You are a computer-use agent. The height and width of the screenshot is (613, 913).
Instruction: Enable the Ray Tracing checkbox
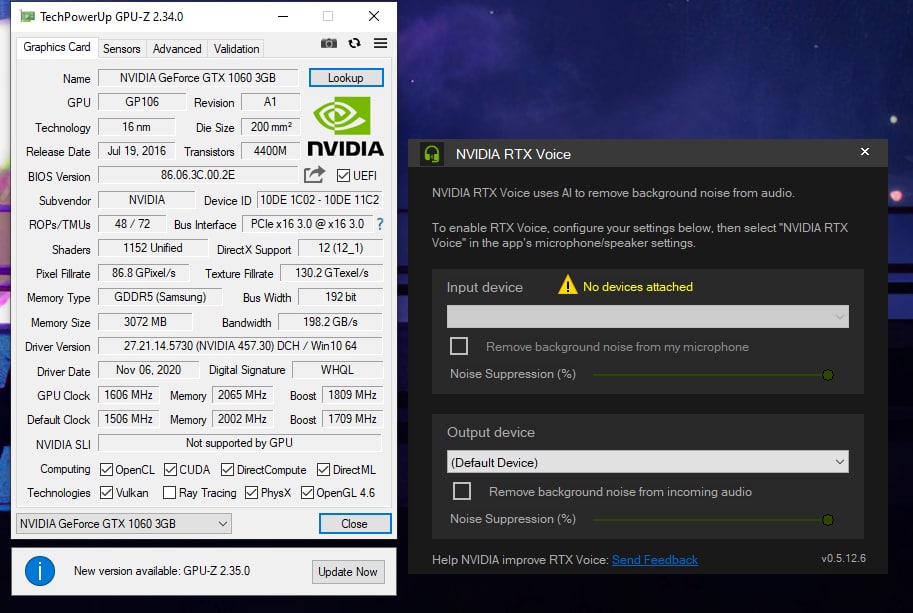click(169, 492)
